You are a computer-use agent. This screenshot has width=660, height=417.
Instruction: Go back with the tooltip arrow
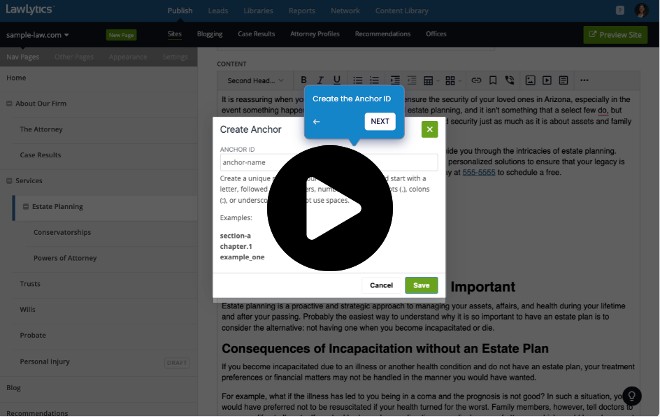pos(317,122)
